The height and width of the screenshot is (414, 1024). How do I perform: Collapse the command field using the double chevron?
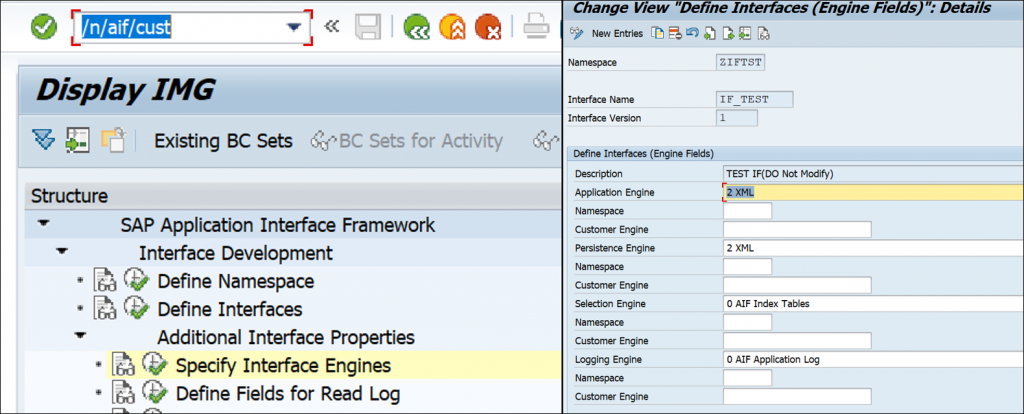pyautogui.click(x=332, y=27)
